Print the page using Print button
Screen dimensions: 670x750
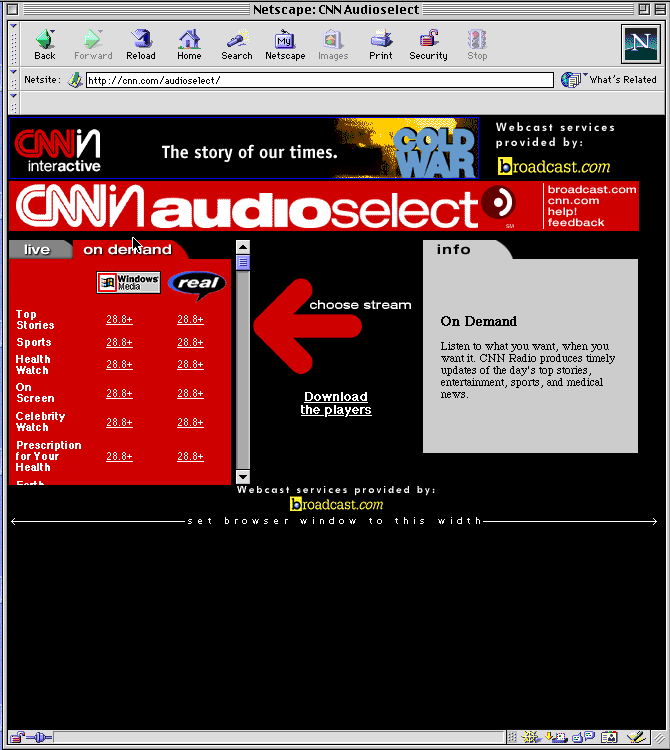tap(381, 45)
